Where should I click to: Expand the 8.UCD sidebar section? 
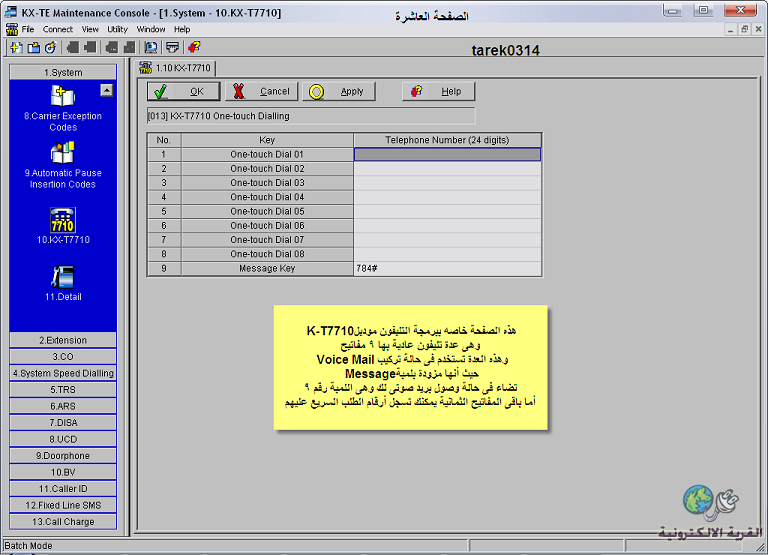[63, 439]
